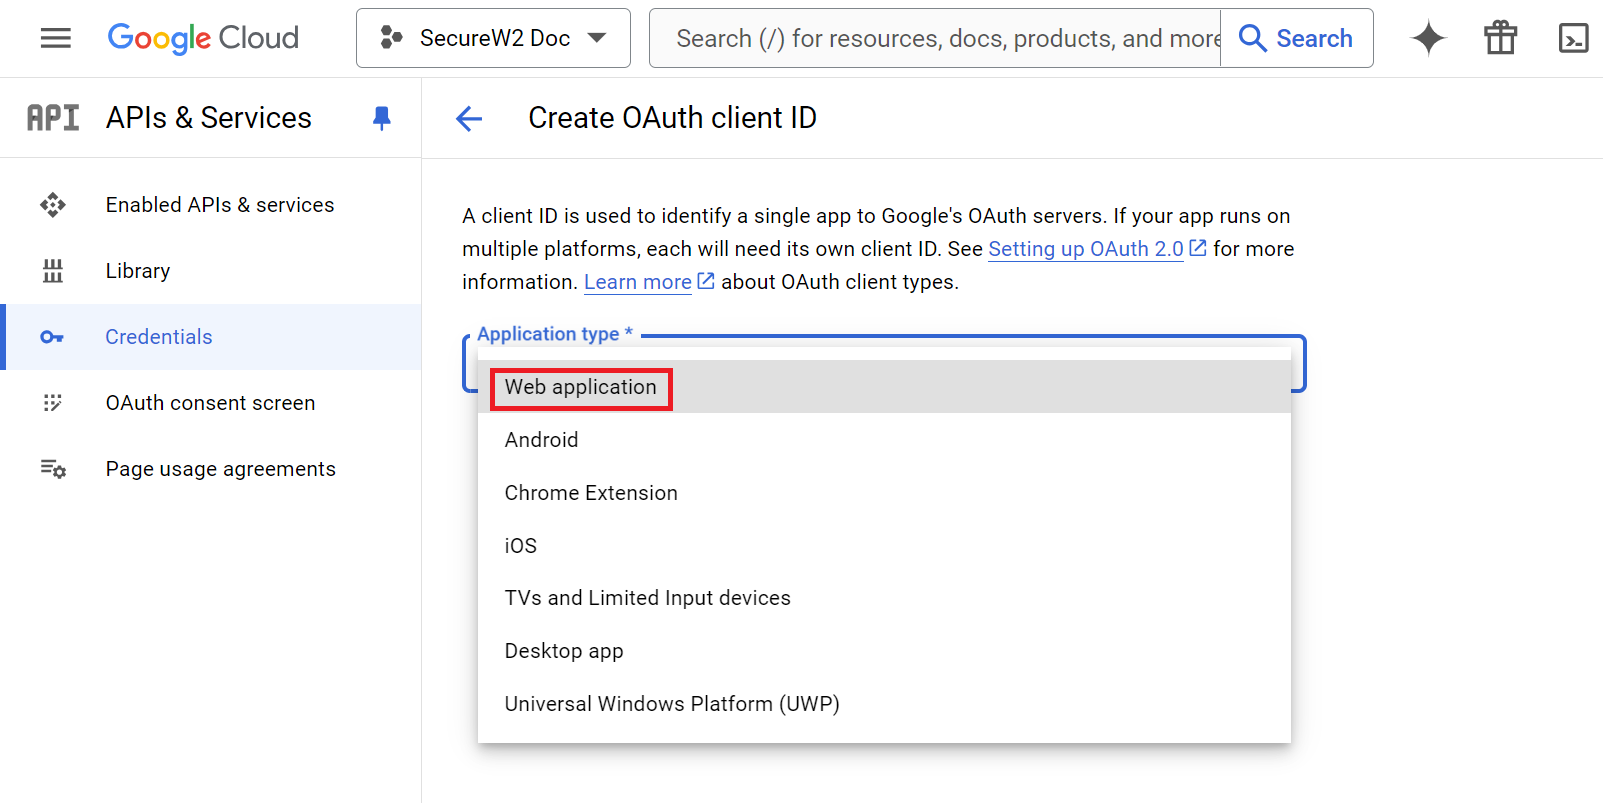
Task: Click the gift free trial icon
Action: [1500, 38]
